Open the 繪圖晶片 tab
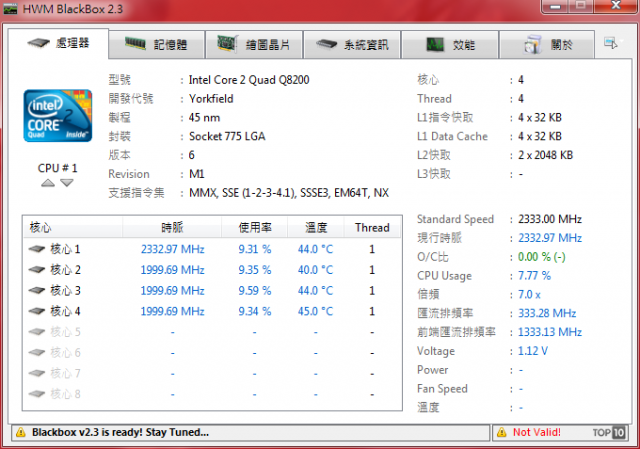This screenshot has height=449, width=640. 254,44
